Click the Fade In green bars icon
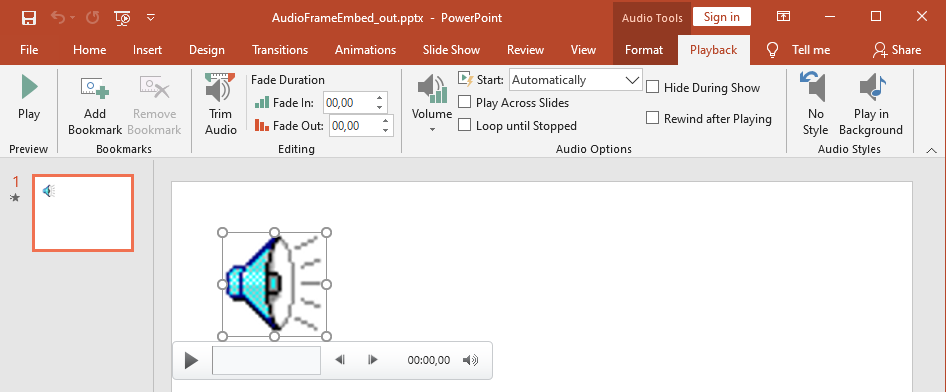 (261, 103)
